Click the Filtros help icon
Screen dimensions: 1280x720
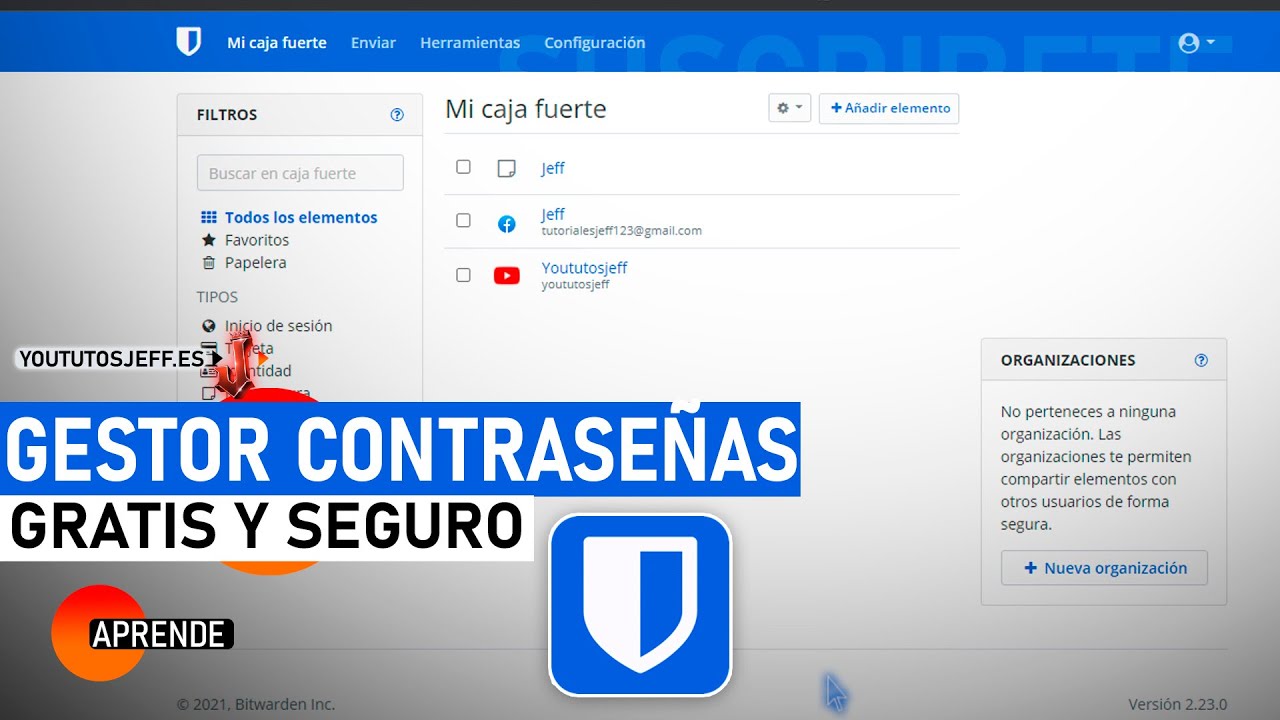pos(397,115)
